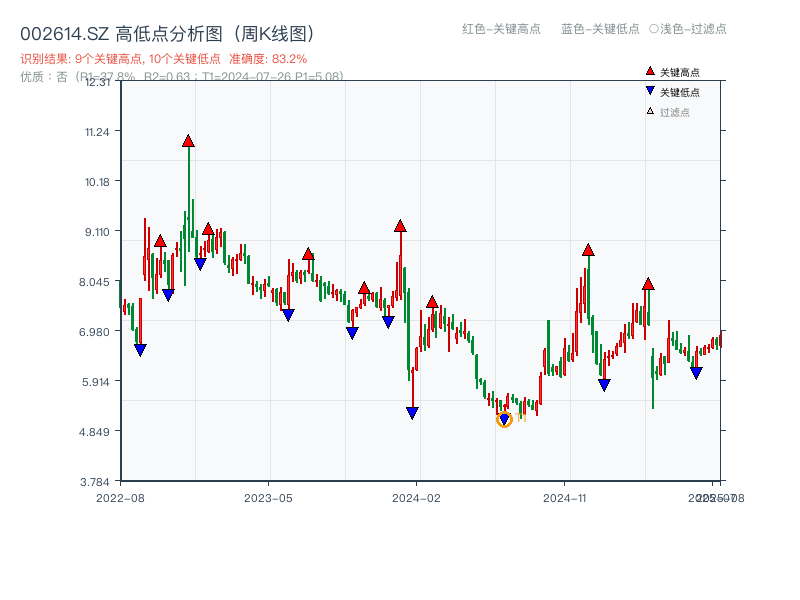Click the red peak marker above 2023-05
800x600 pixels.
tap(306, 253)
